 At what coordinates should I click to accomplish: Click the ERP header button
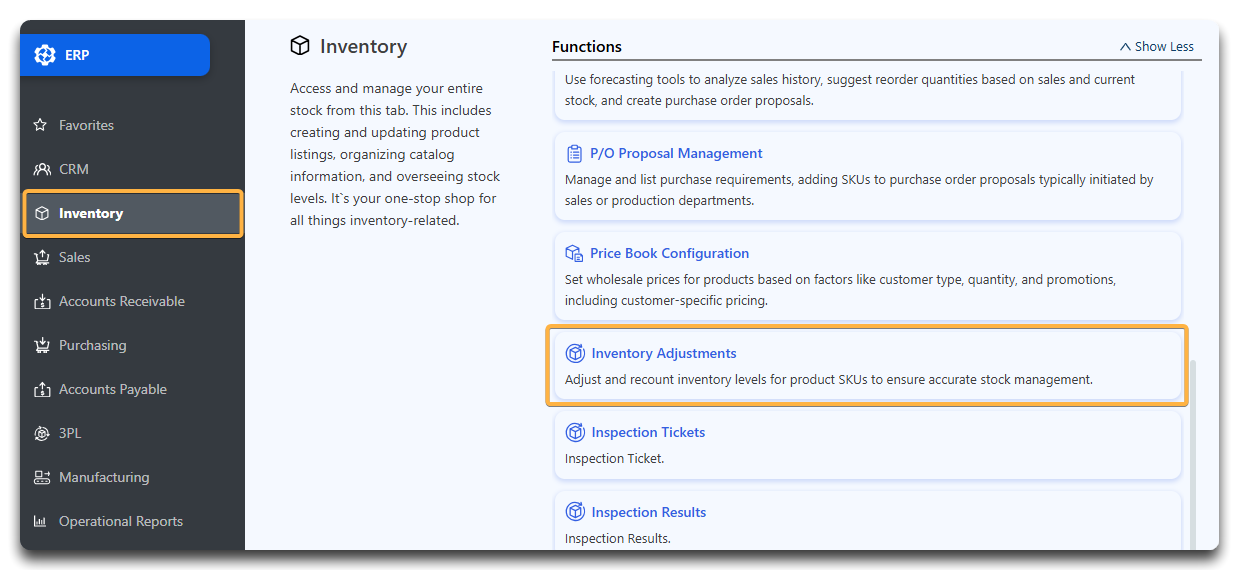115,55
